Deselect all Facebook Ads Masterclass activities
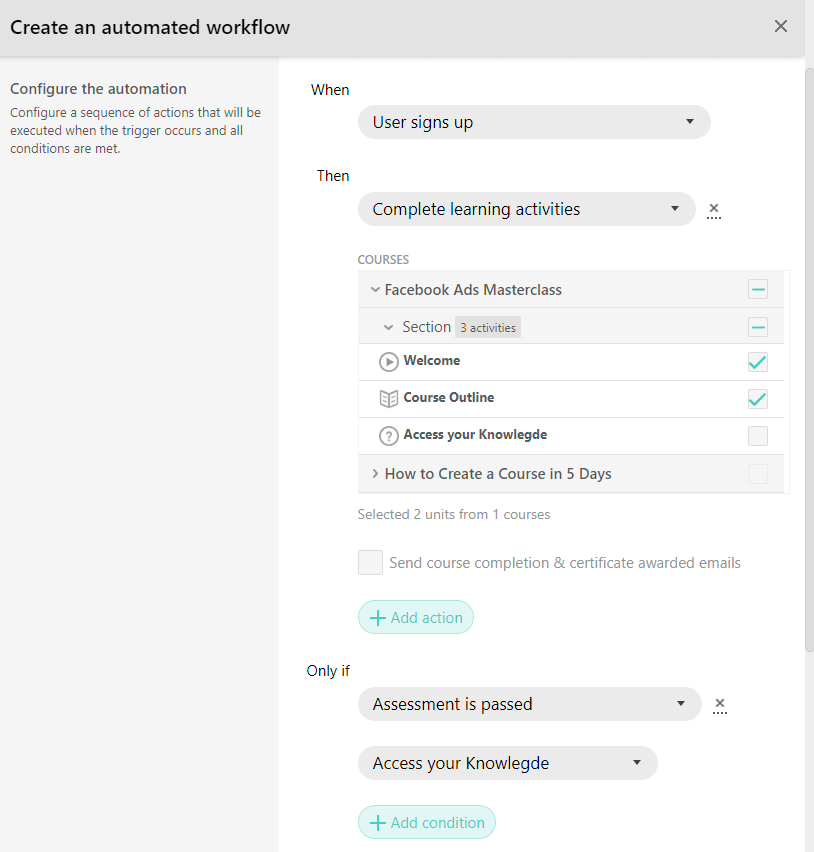This screenshot has height=852, width=814. coord(758,290)
